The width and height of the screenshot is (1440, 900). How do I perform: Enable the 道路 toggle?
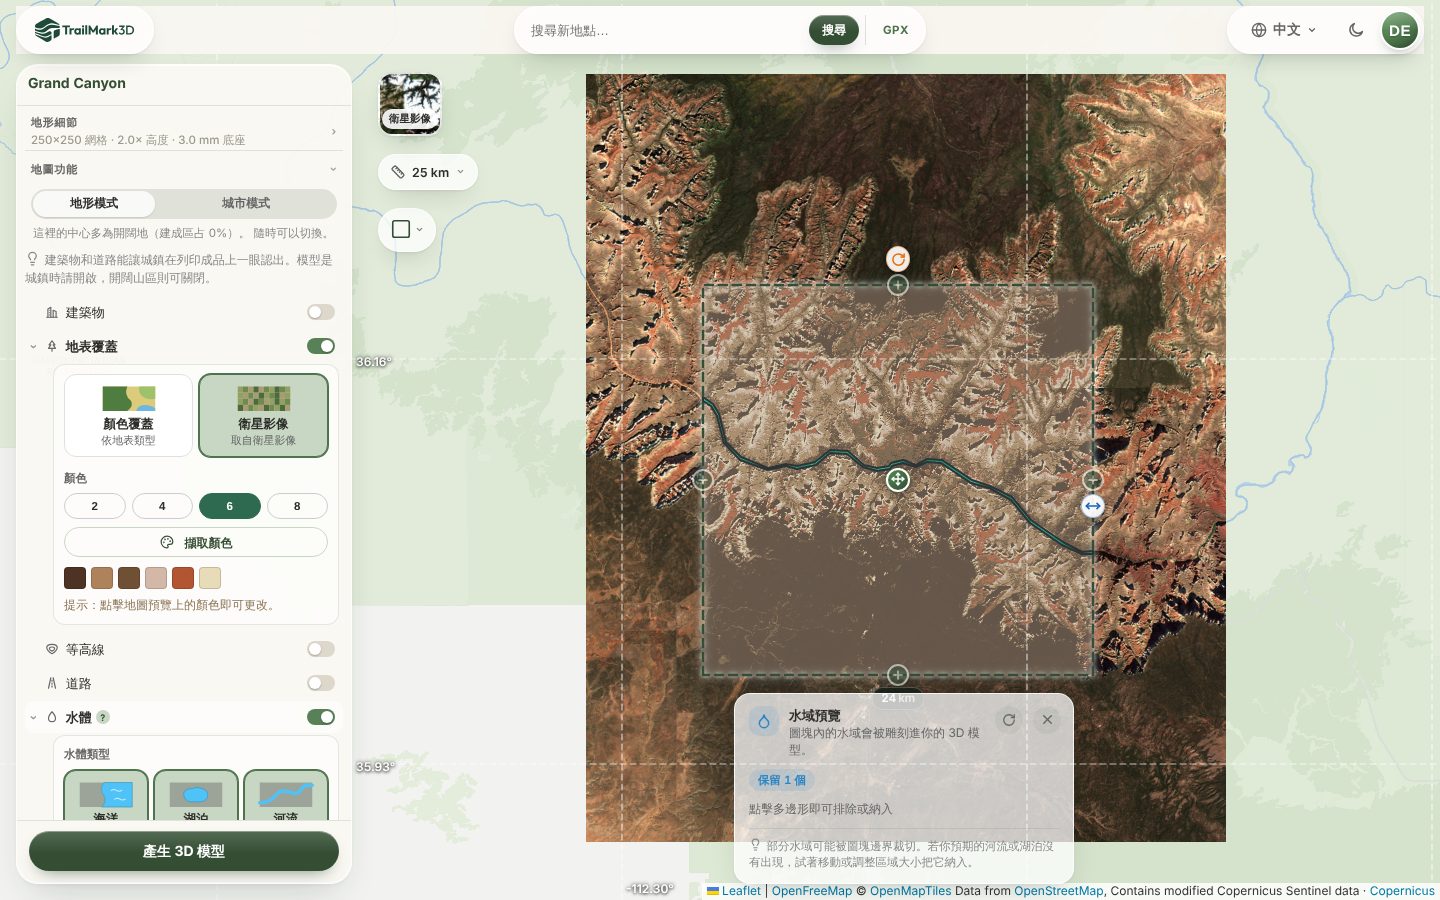tap(321, 683)
